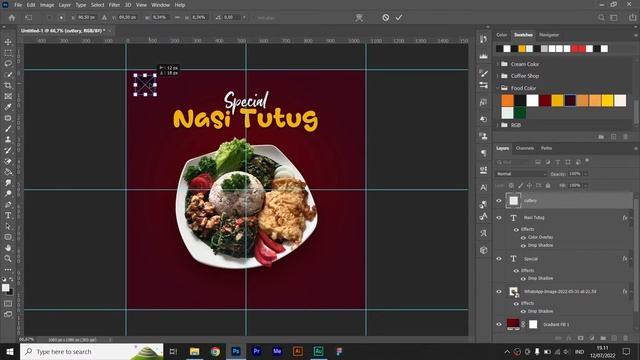Open the Image menu
Viewport: 640px width, 360px height.
pyautogui.click(x=47, y=5)
